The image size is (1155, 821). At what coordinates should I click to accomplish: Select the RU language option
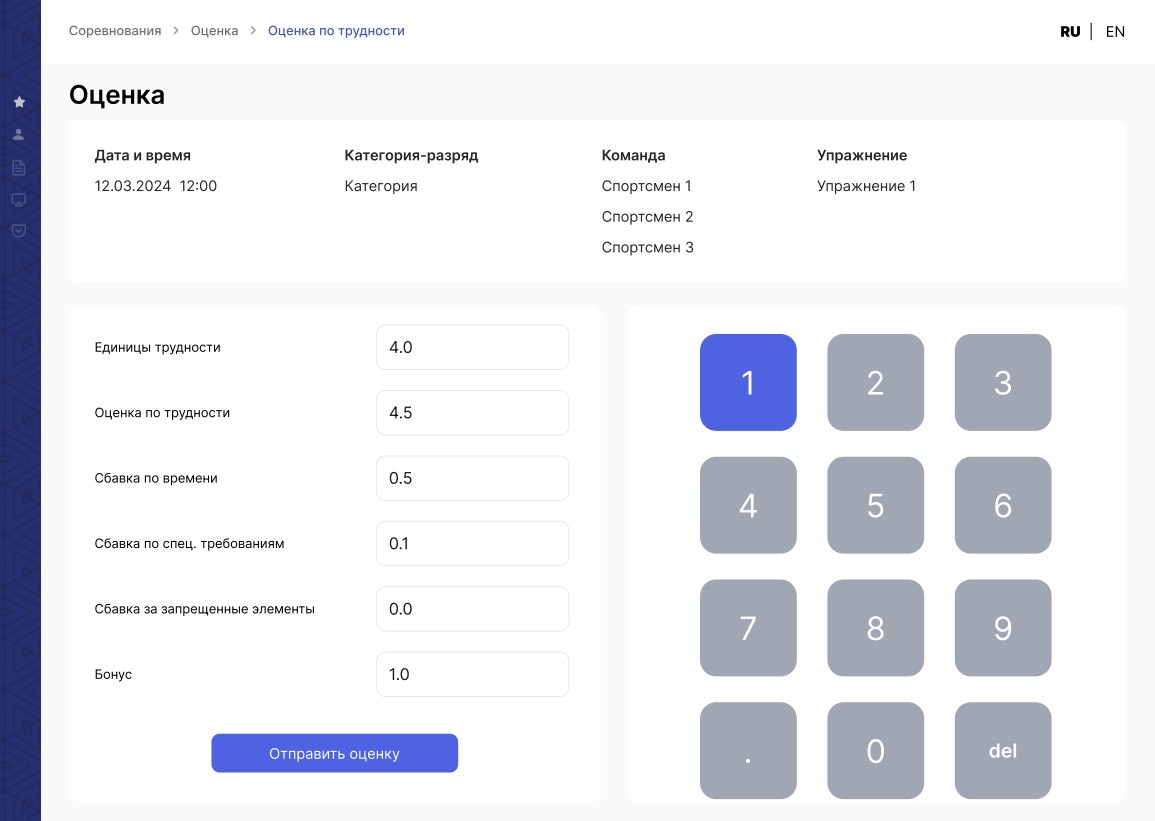point(1070,31)
